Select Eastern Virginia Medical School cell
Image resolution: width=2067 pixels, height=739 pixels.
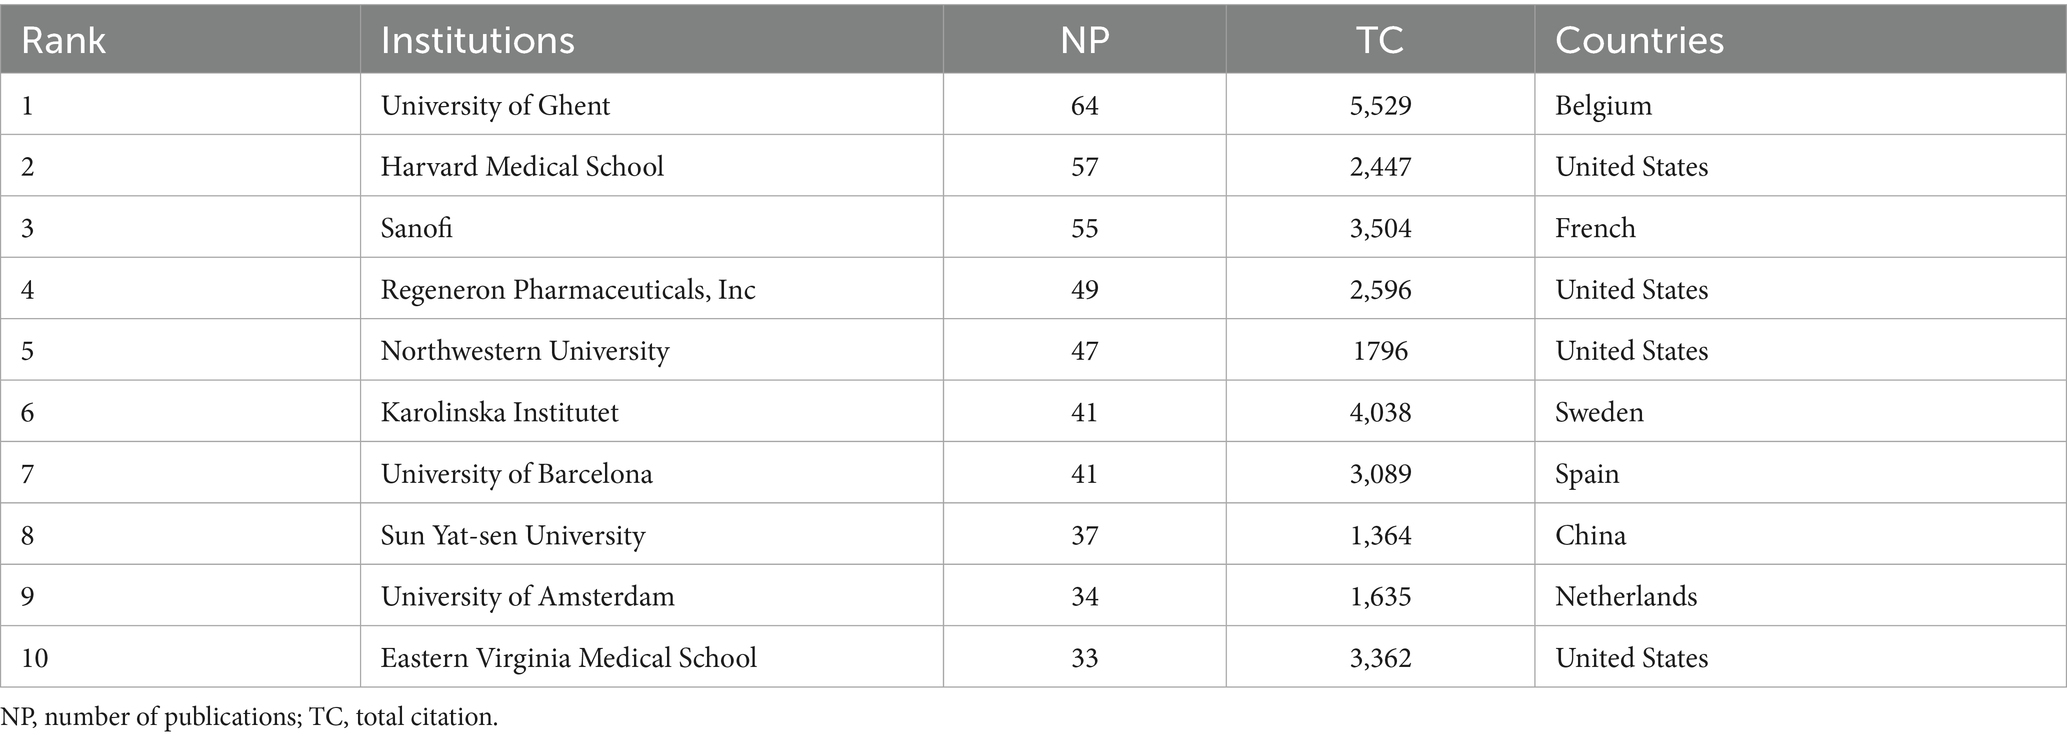point(568,658)
